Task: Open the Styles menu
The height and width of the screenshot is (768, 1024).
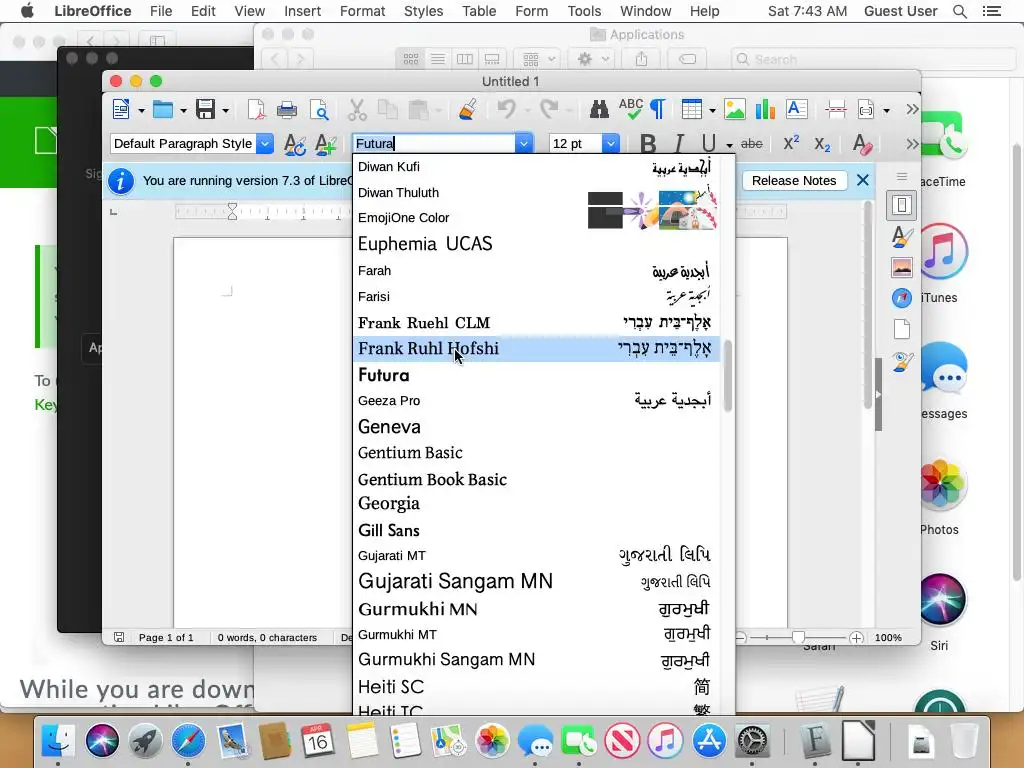Action: click(423, 11)
